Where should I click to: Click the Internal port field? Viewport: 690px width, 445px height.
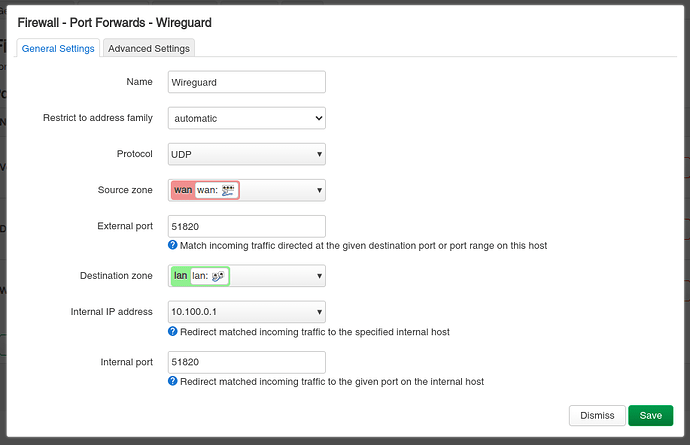tap(246, 362)
